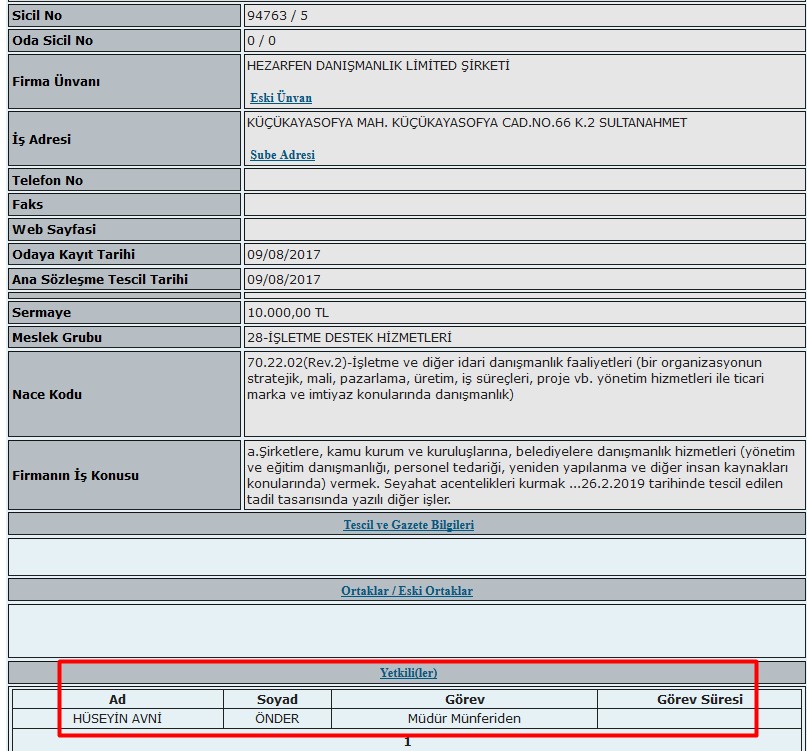Click the Sermaye value 10.000,00 TL
Viewport: 807px width, 751px height.
[x=288, y=312]
